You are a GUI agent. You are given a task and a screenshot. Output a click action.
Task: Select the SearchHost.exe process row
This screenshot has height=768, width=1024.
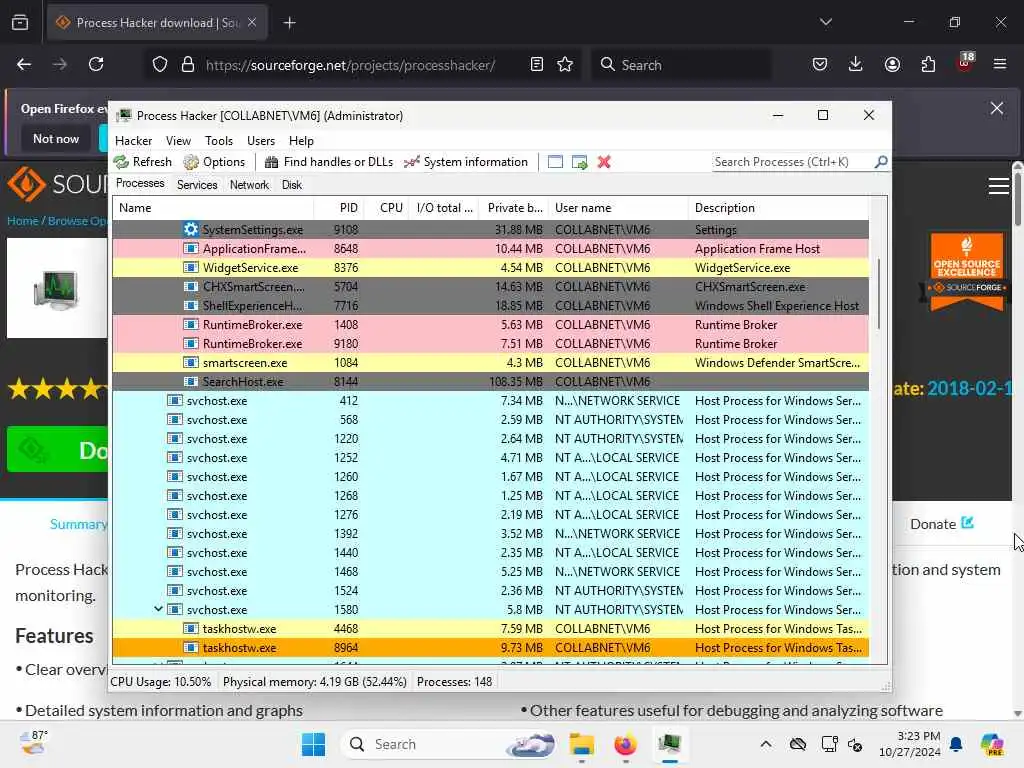pos(490,381)
